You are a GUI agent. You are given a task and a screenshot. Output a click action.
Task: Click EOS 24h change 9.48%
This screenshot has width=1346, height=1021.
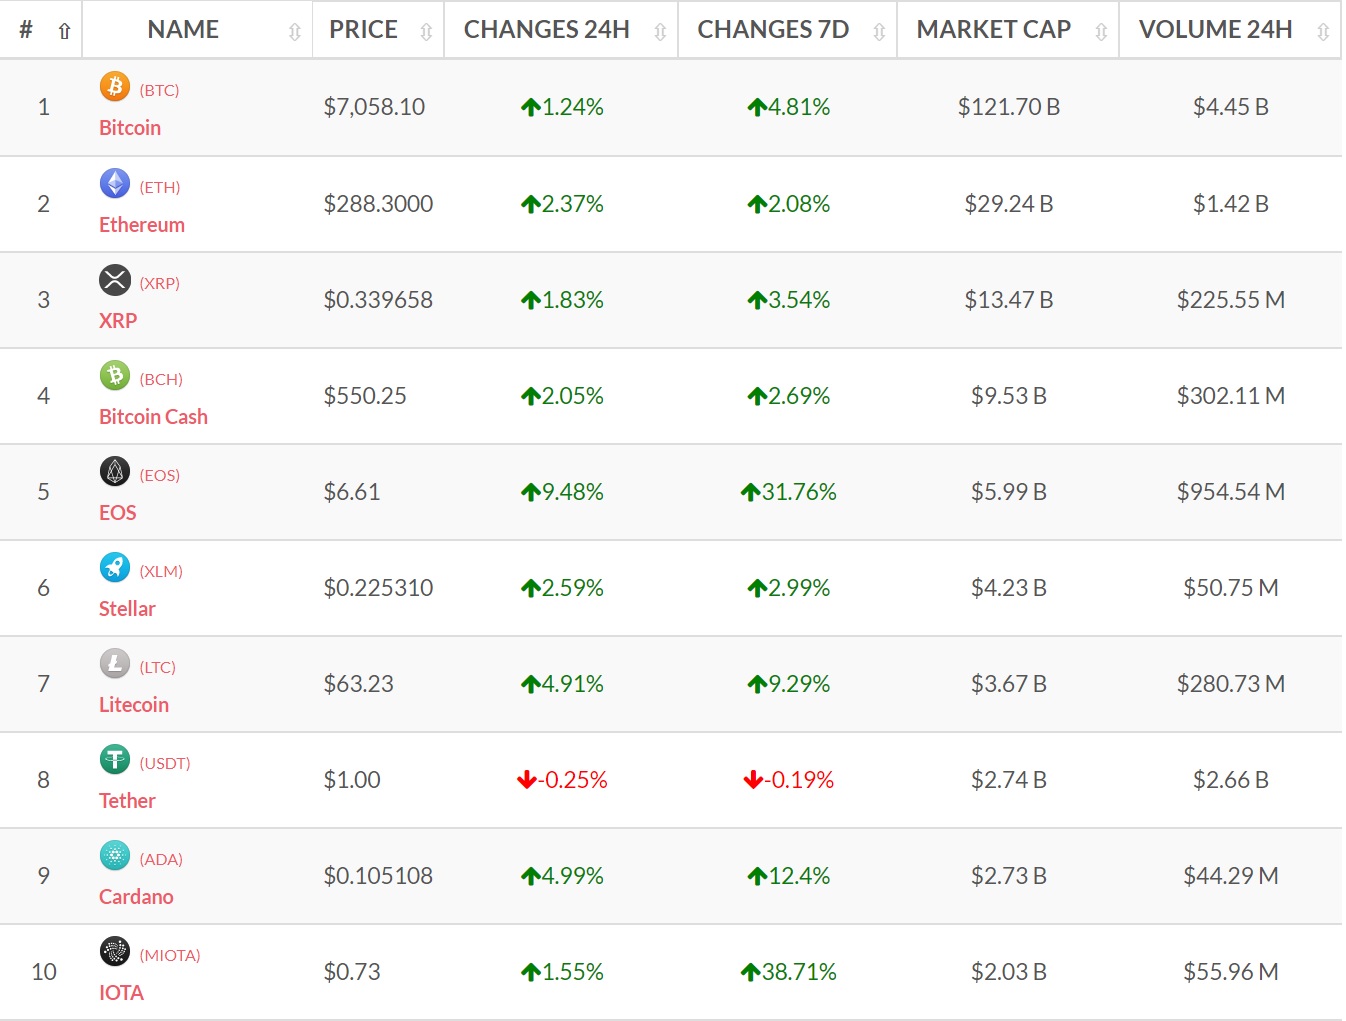coord(562,492)
